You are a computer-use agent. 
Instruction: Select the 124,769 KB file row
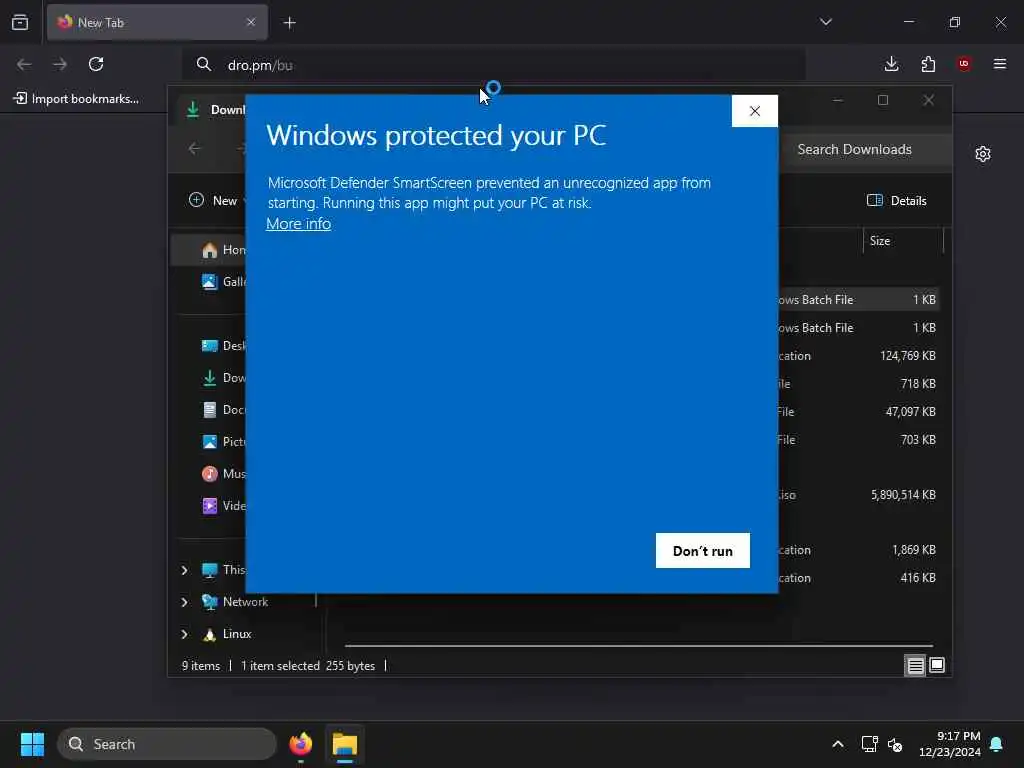coord(857,356)
